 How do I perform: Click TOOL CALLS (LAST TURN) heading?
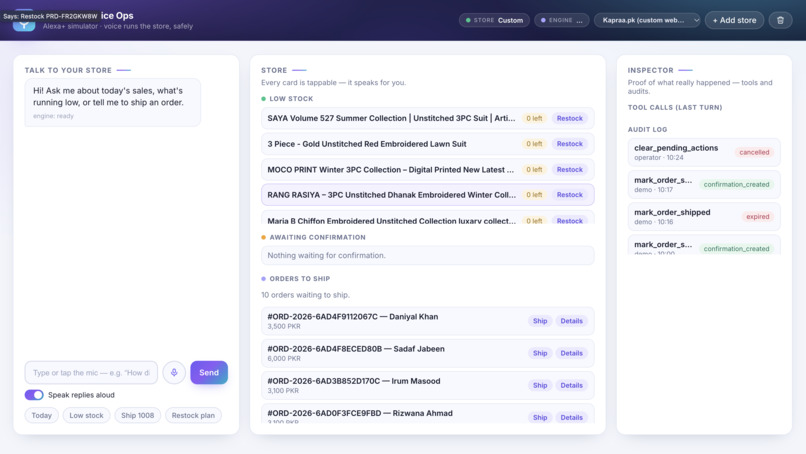coord(675,107)
